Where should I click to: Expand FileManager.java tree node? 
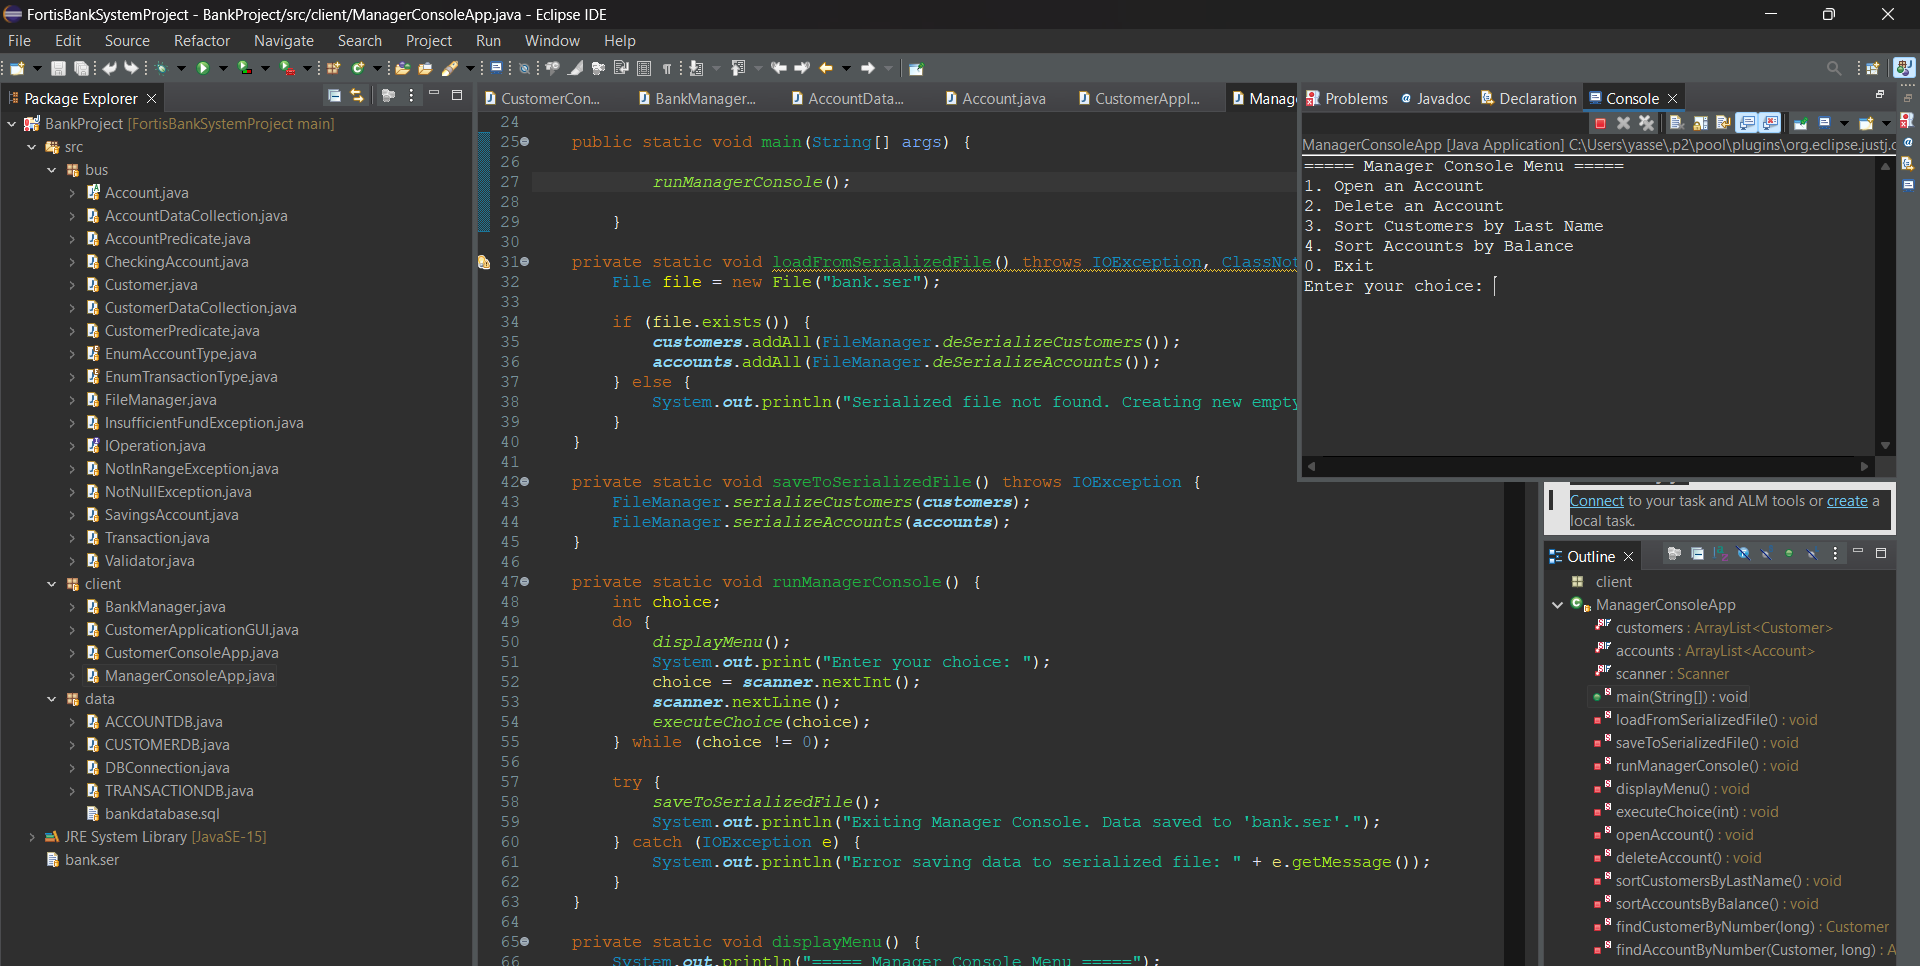(x=72, y=400)
